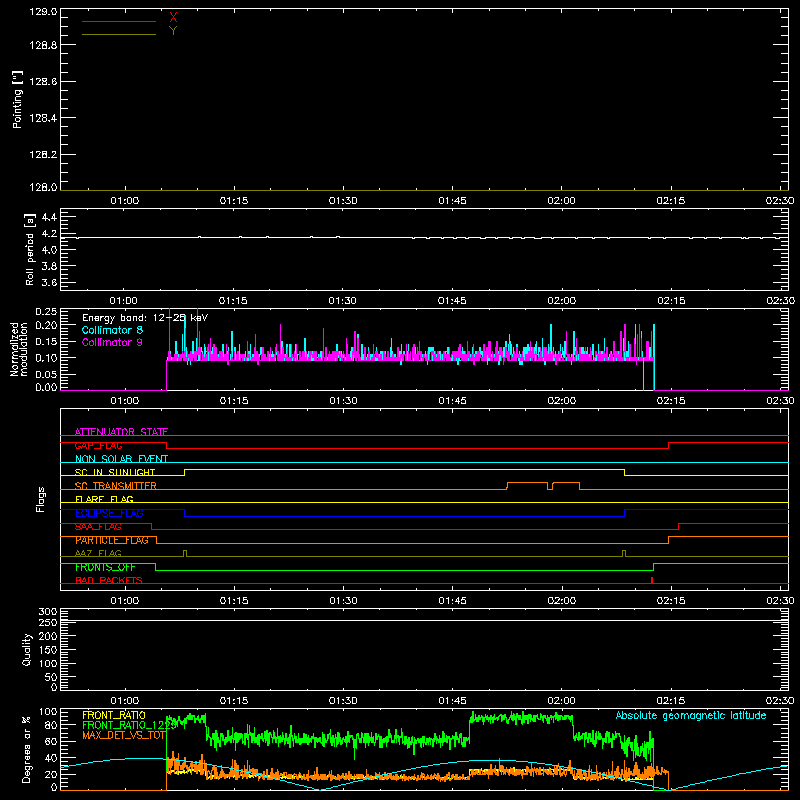
Task: Select the orange 'MAX_DET_VS_TOT' legend label
Action: pos(124,735)
